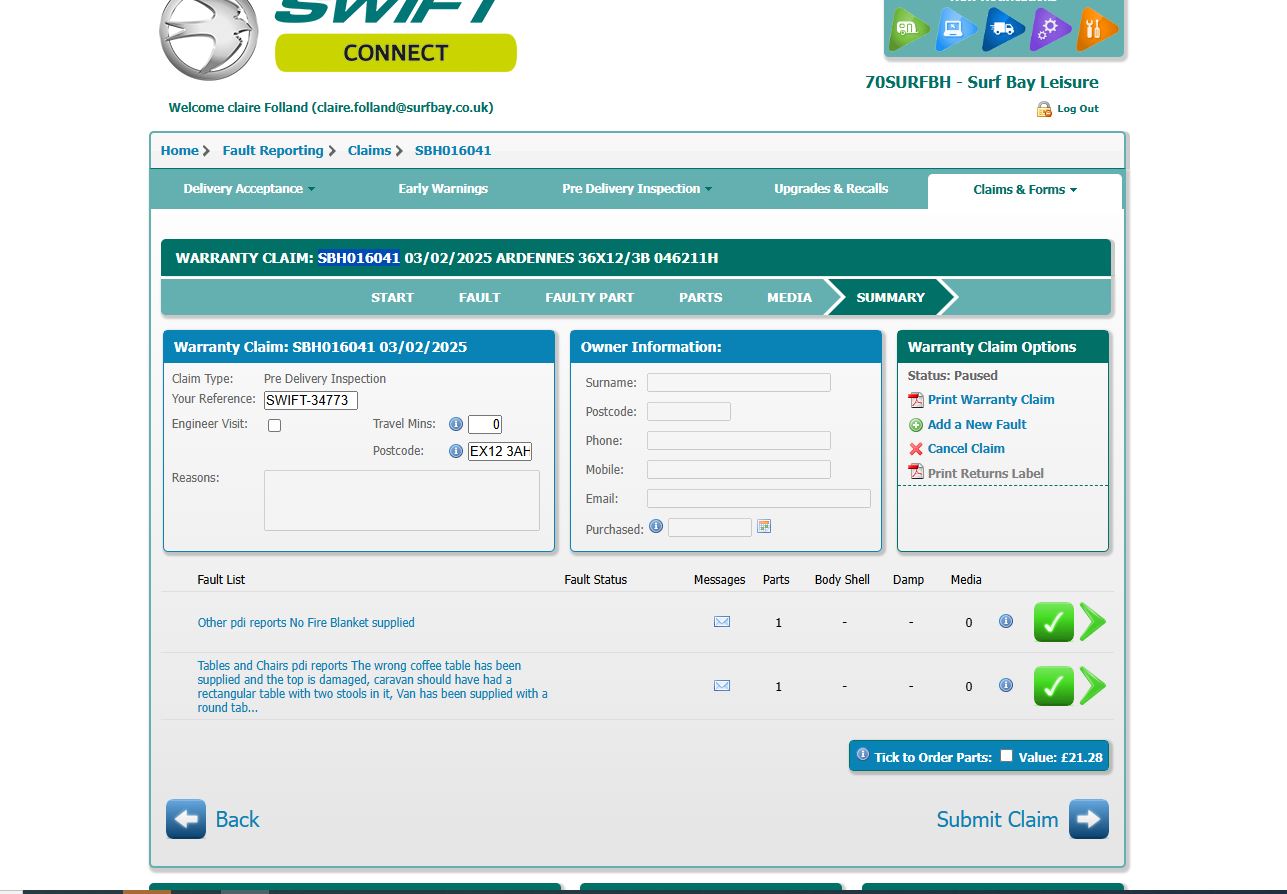Click the Postcode field showing EX12 3AH

[500, 451]
